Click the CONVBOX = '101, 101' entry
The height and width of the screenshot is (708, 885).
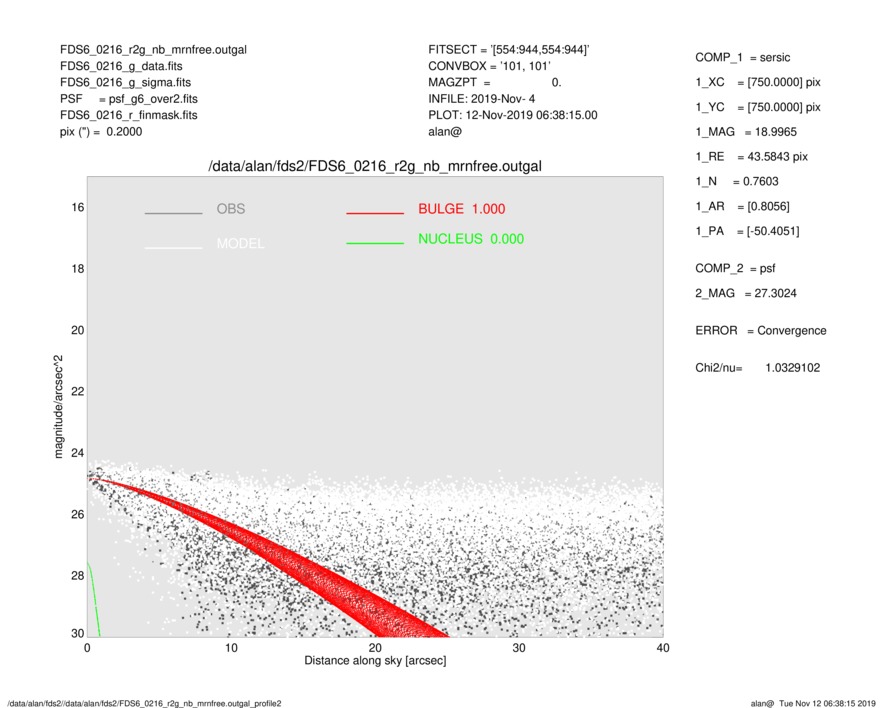(489, 66)
